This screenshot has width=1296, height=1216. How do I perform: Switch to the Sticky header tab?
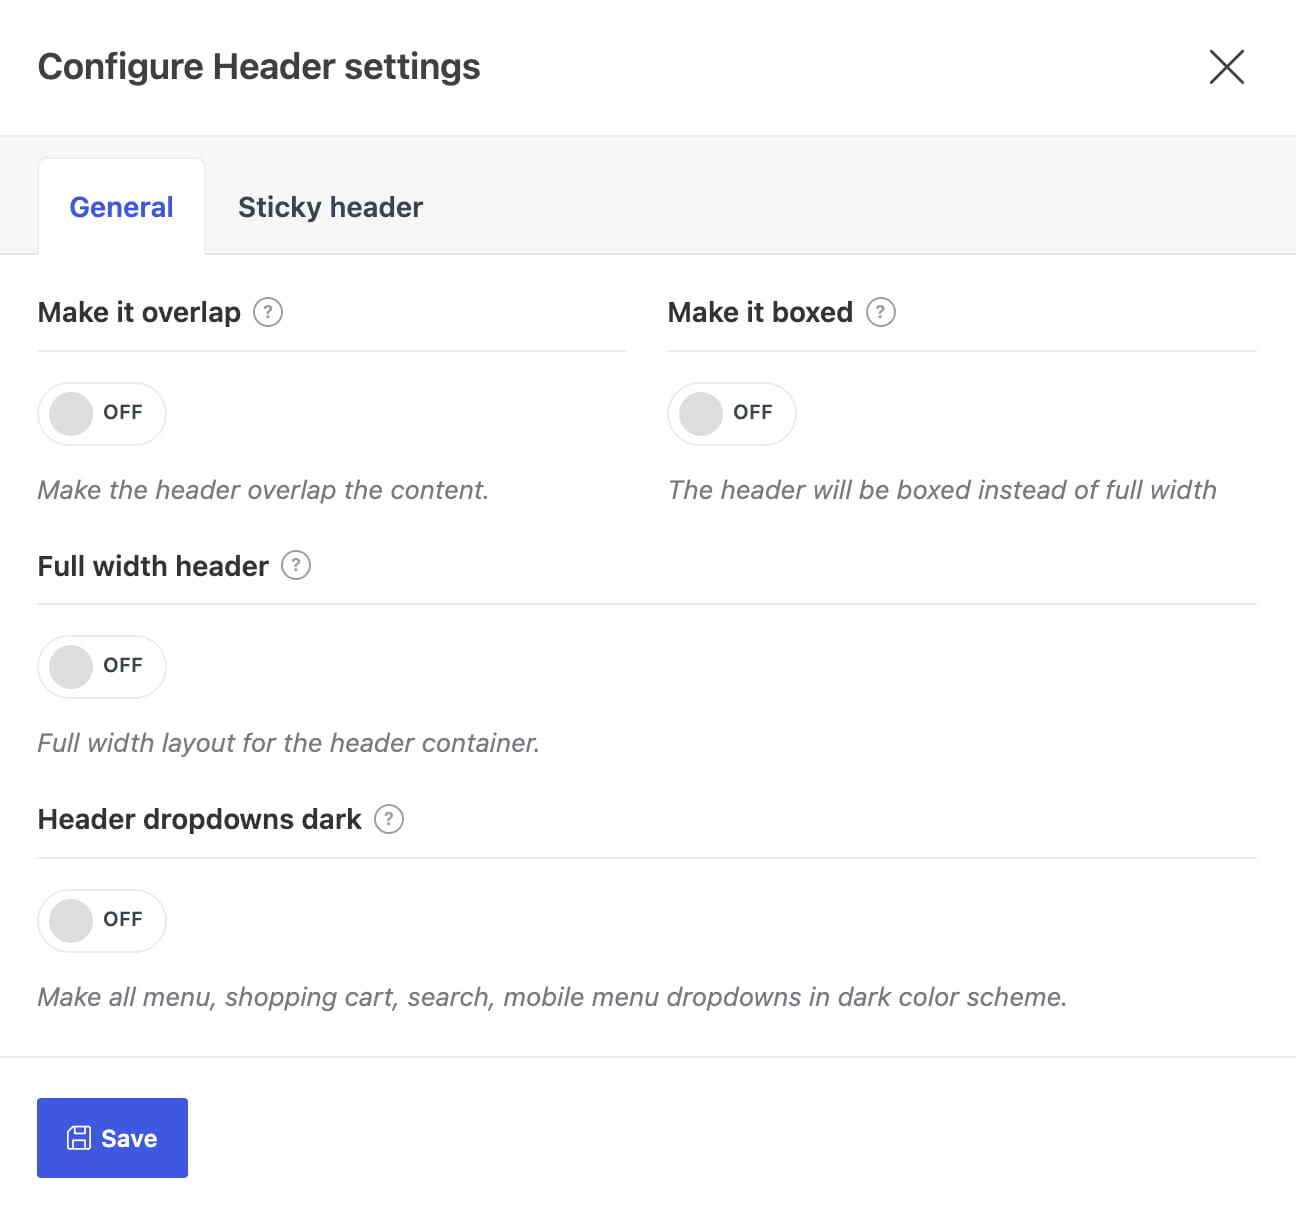[331, 207]
